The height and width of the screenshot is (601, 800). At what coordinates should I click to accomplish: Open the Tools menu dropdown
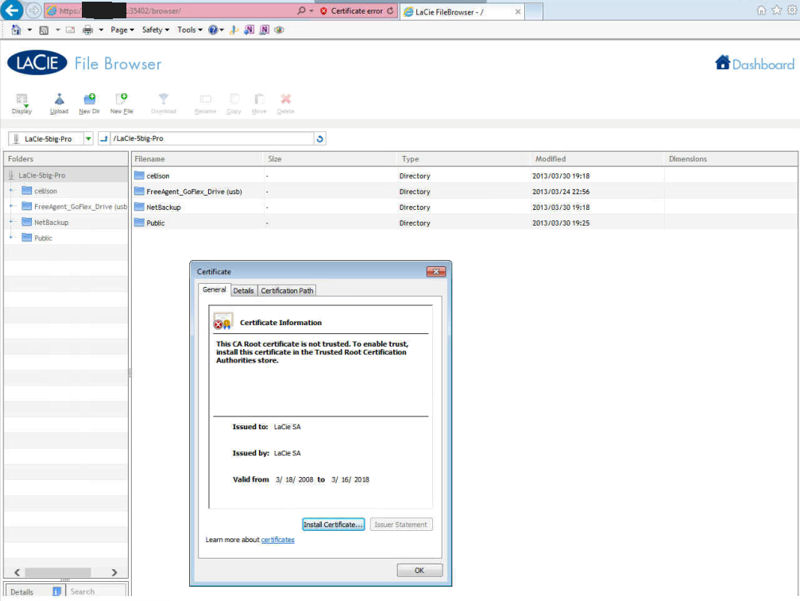point(190,30)
